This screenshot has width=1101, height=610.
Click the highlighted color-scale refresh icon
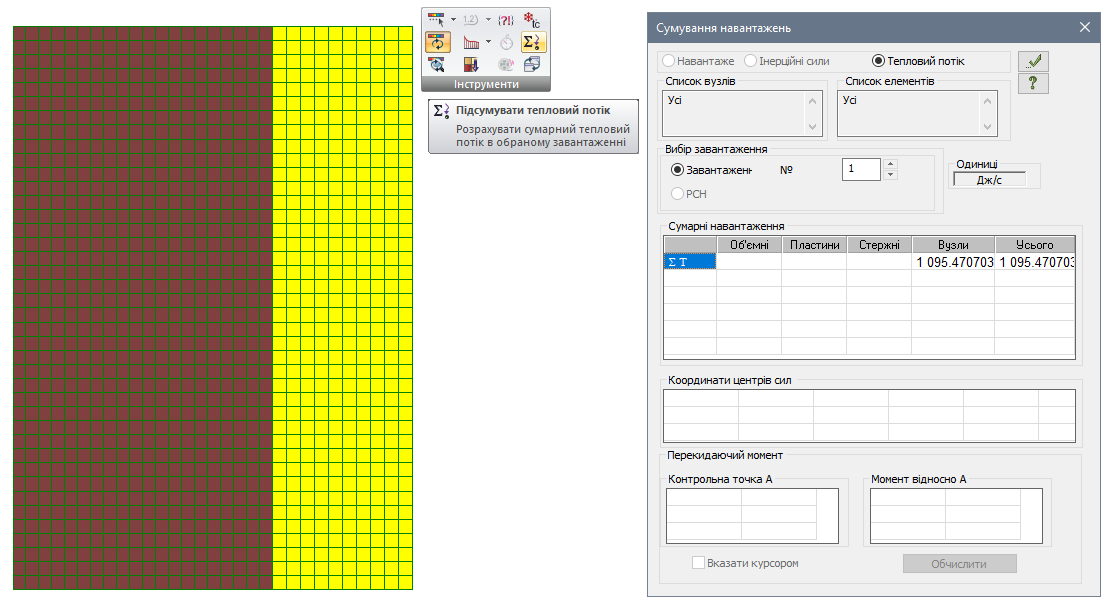[437, 42]
